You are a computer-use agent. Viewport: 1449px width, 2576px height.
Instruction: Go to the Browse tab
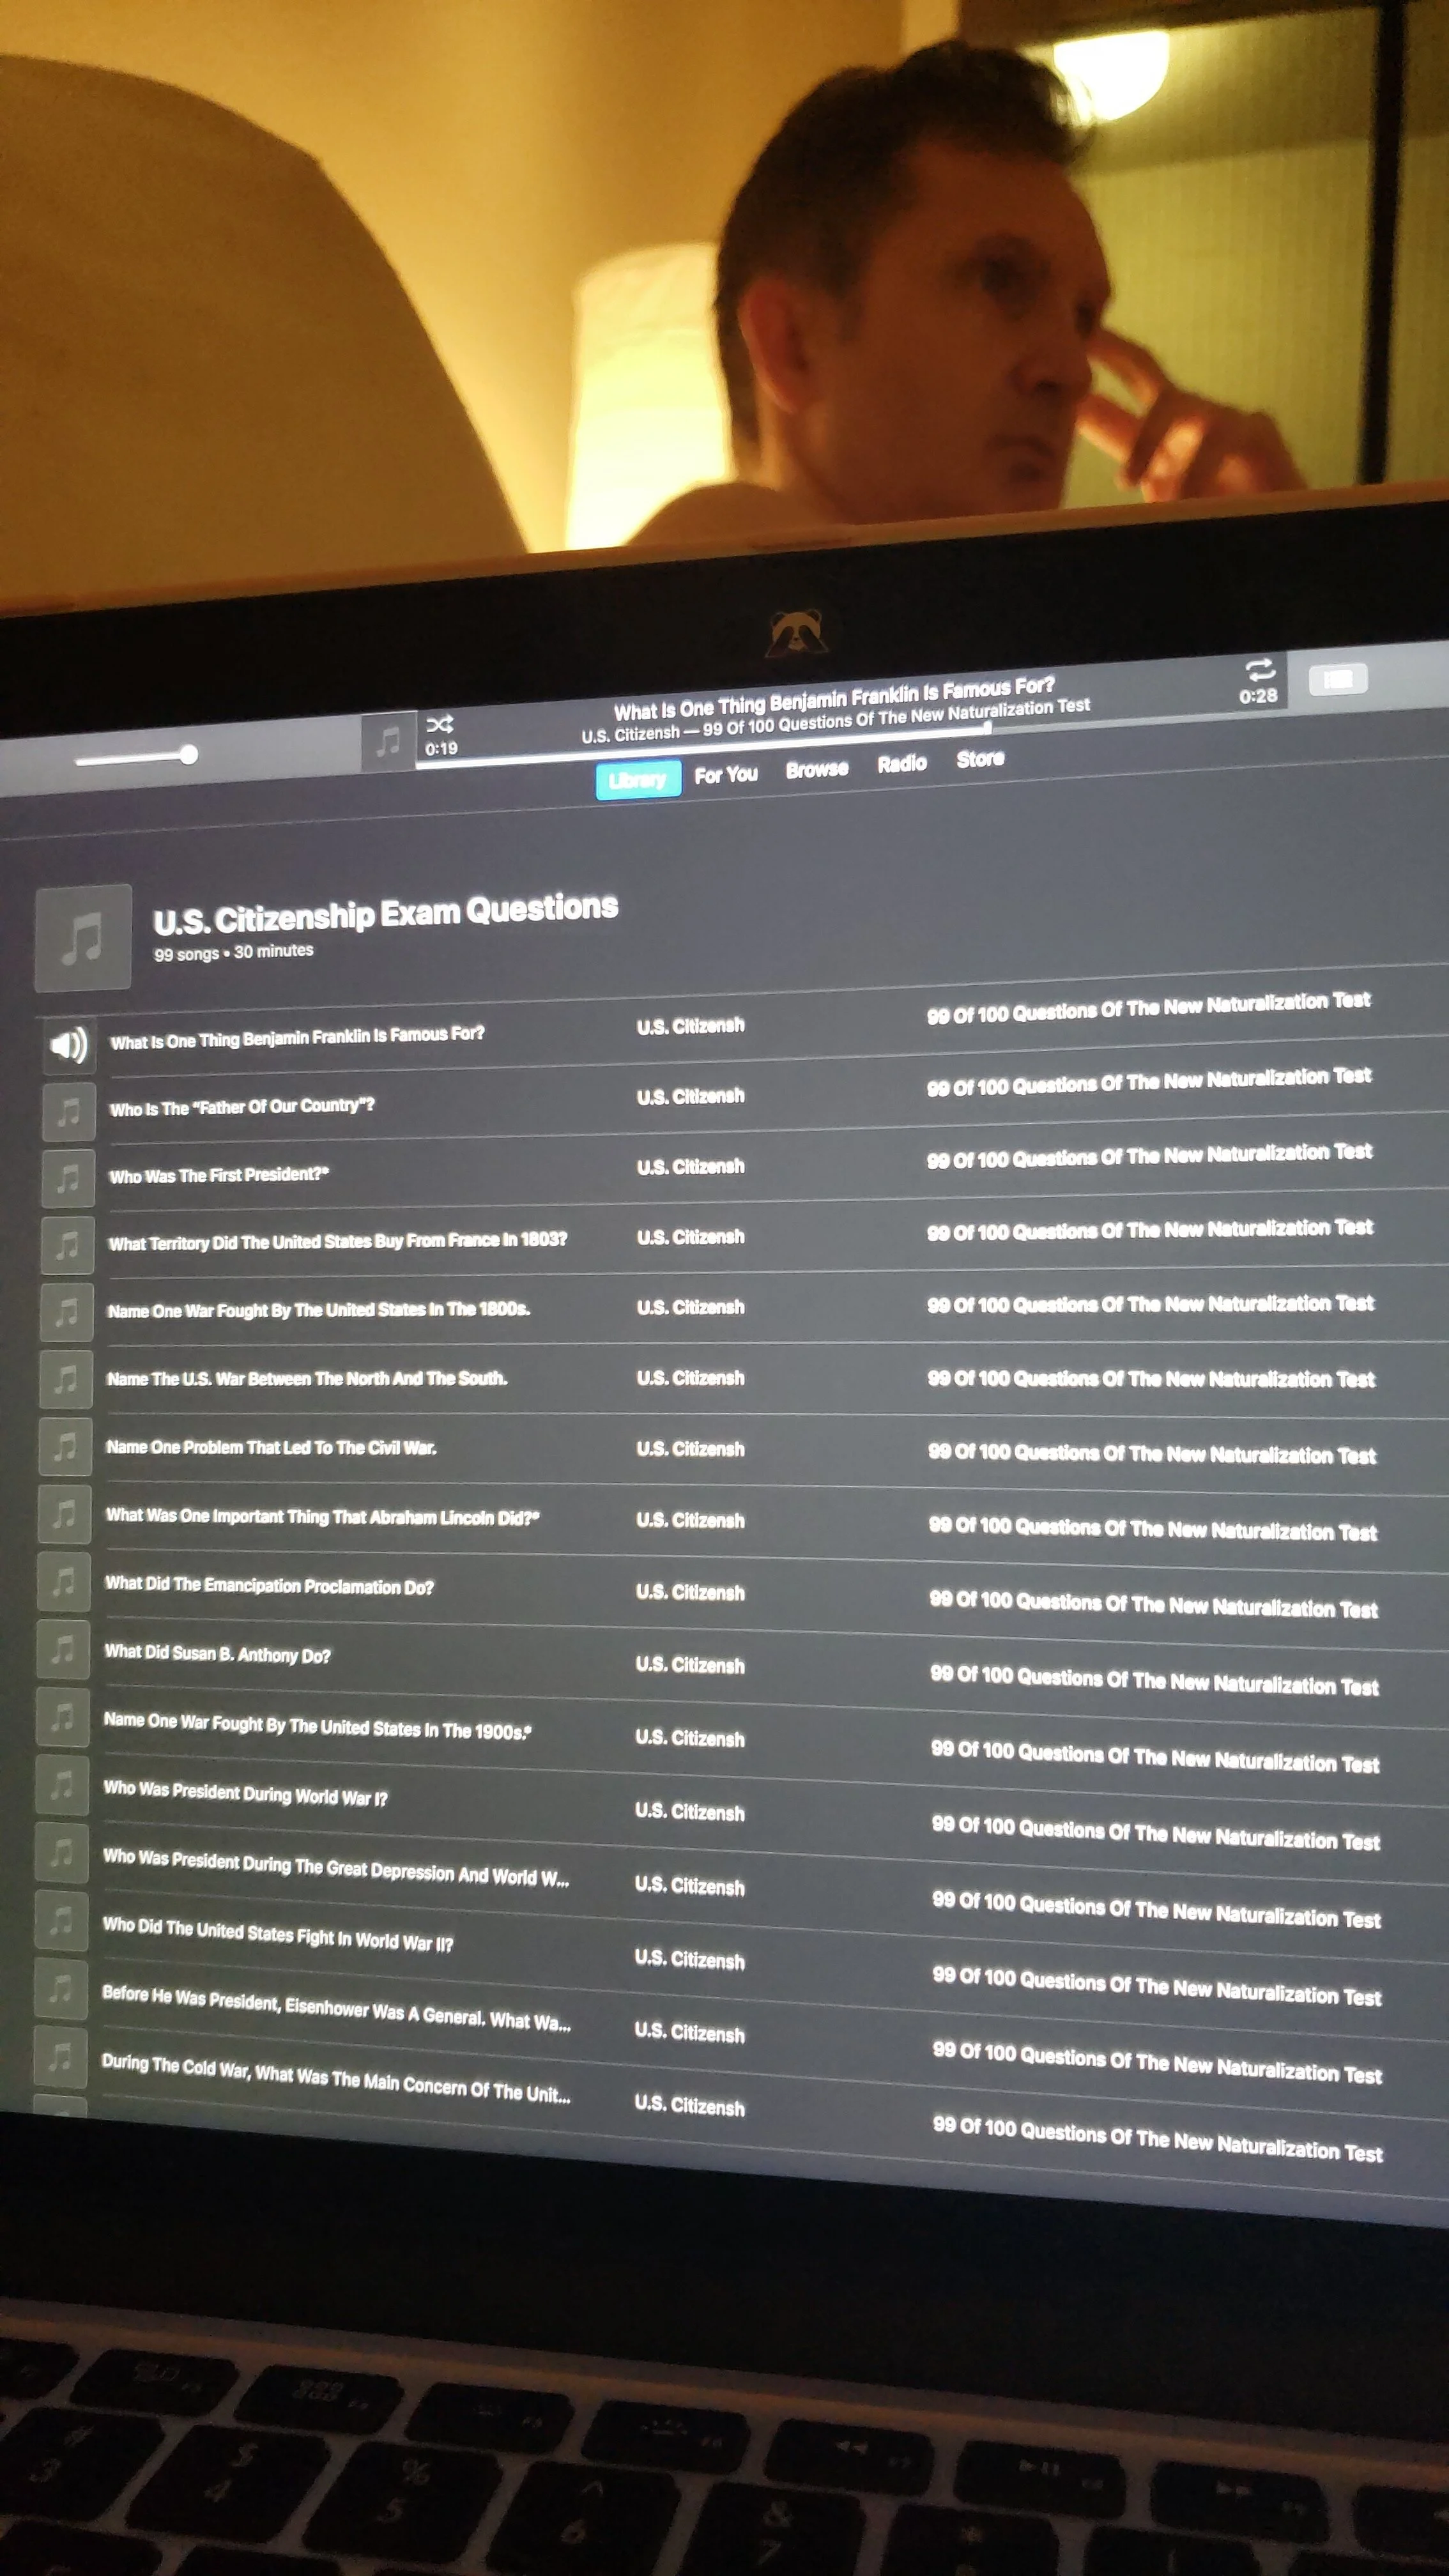[x=817, y=769]
